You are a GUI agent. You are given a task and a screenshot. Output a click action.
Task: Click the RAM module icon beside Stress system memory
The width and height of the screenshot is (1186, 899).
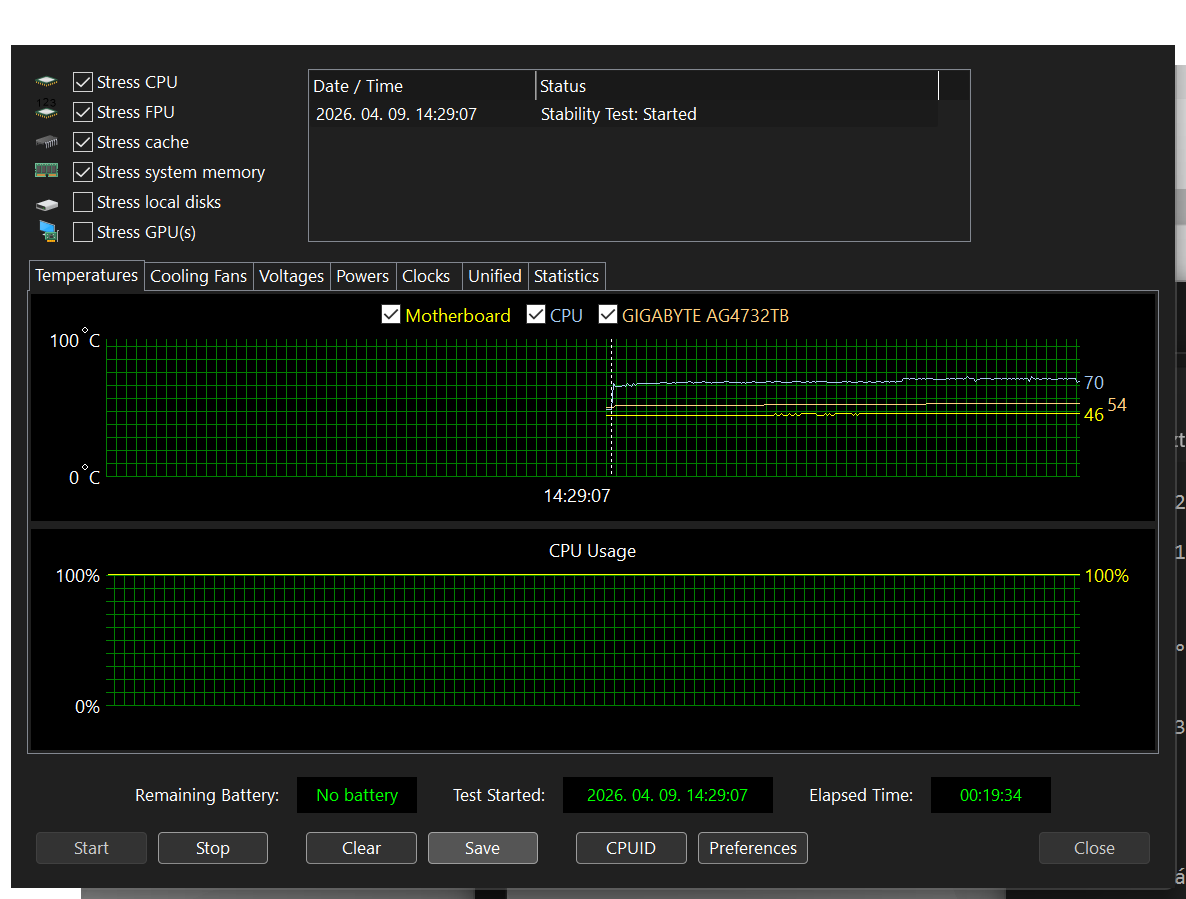pyautogui.click(x=47, y=171)
